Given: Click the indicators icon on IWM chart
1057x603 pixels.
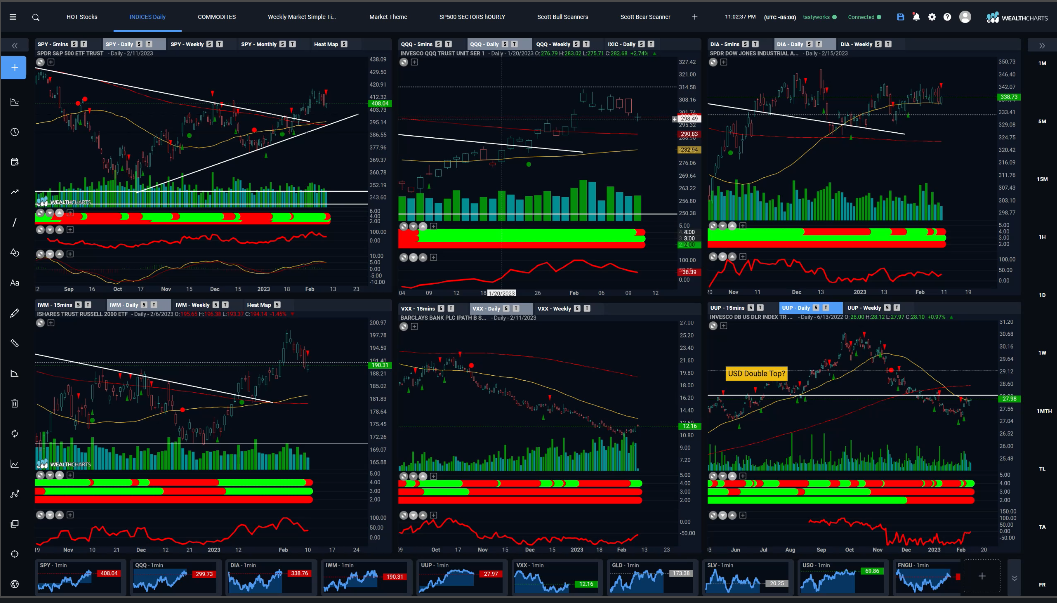Looking at the screenshot, I should (40, 323).
